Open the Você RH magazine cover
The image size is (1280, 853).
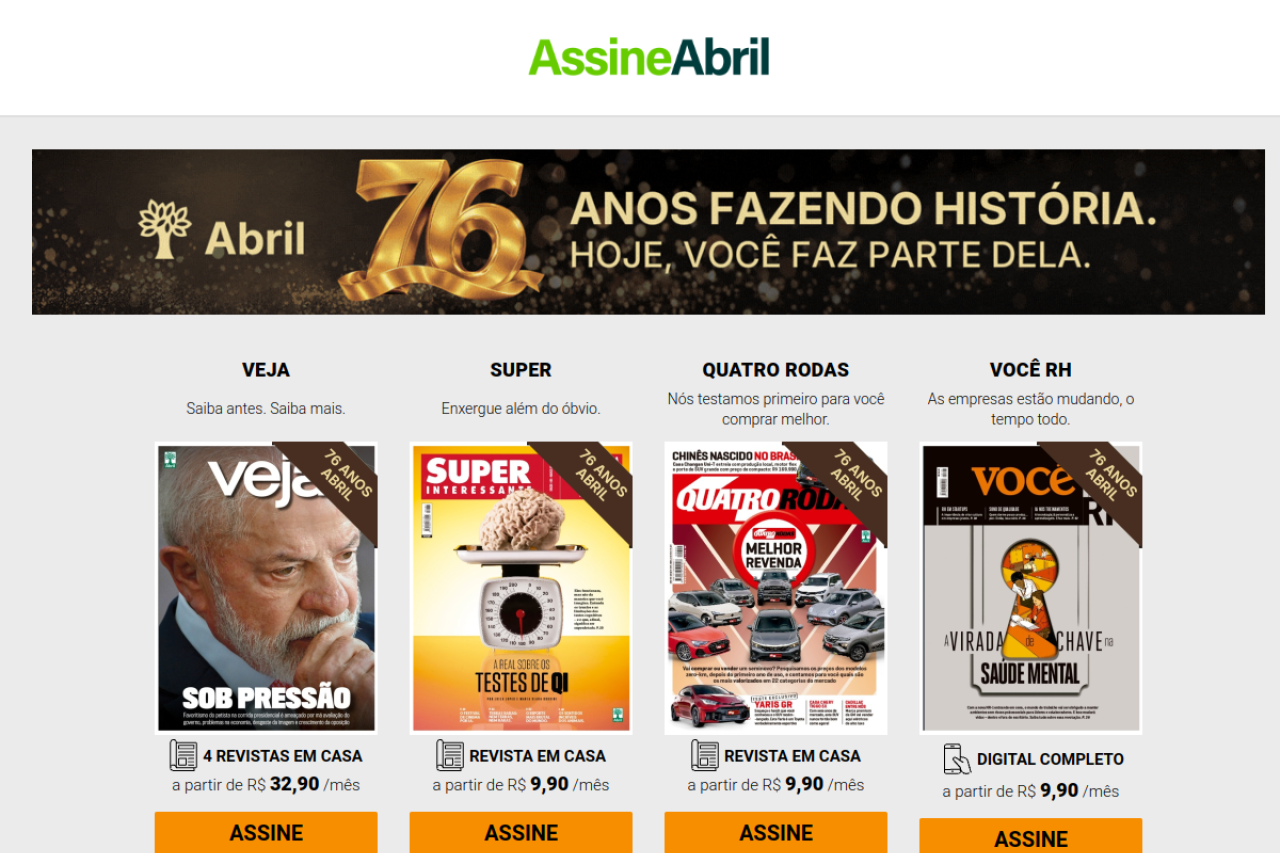tap(1031, 588)
